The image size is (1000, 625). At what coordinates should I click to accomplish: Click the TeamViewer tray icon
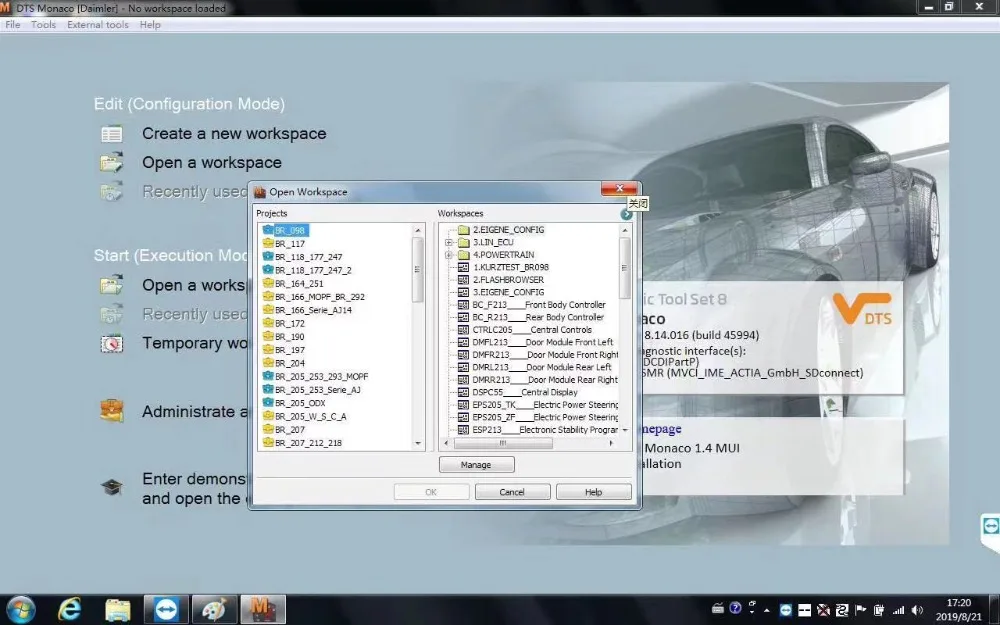tap(786, 610)
